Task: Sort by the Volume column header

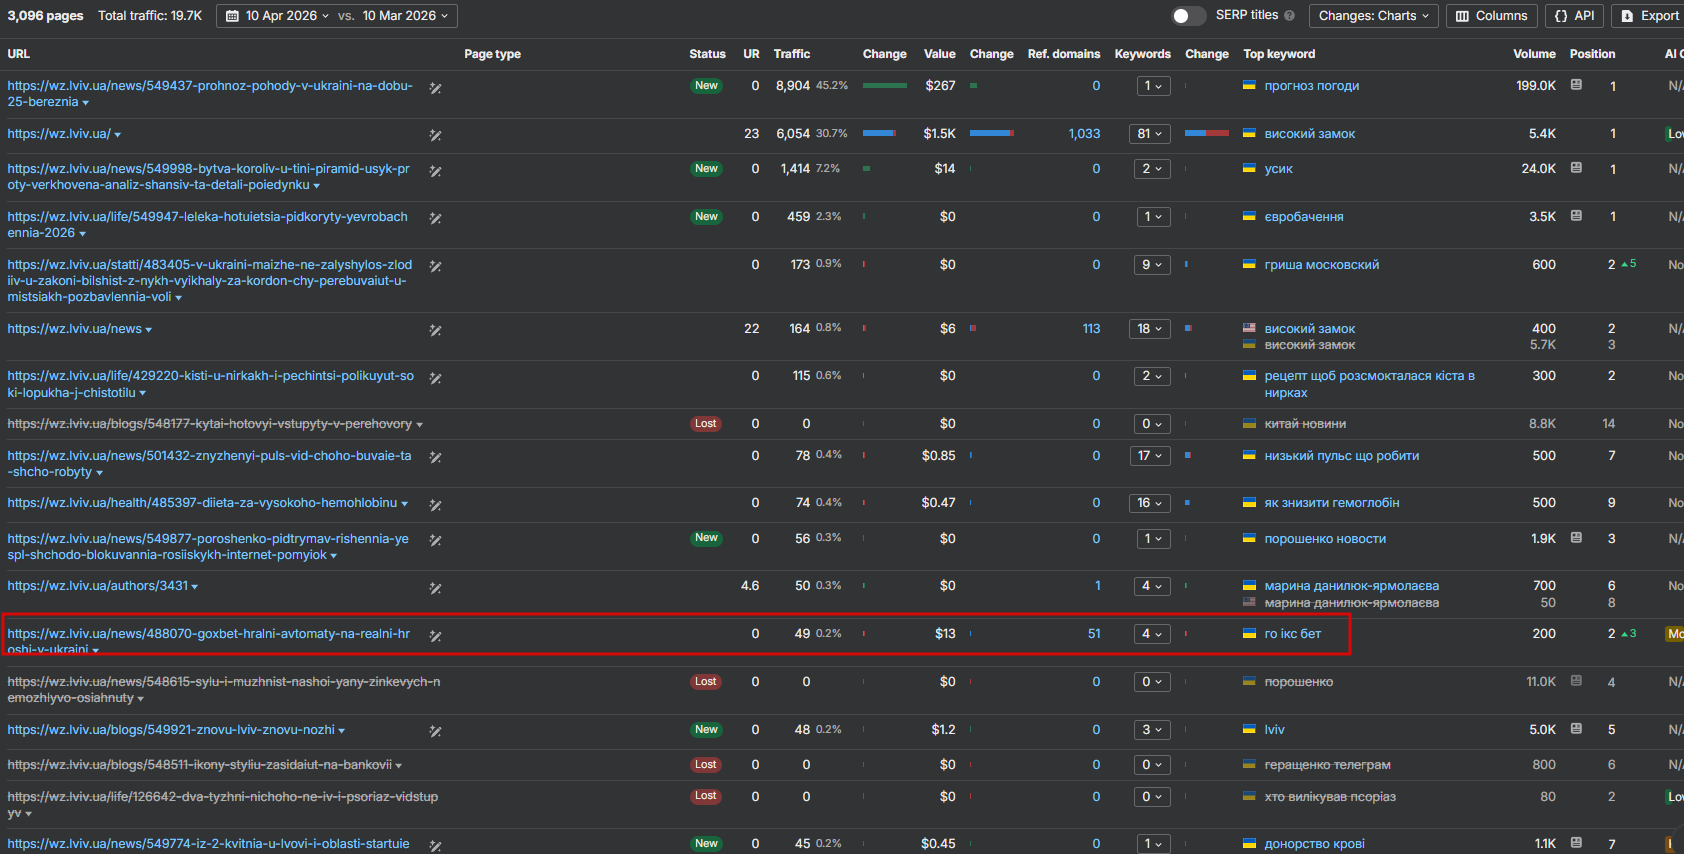Action: (x=1534, y=54)
